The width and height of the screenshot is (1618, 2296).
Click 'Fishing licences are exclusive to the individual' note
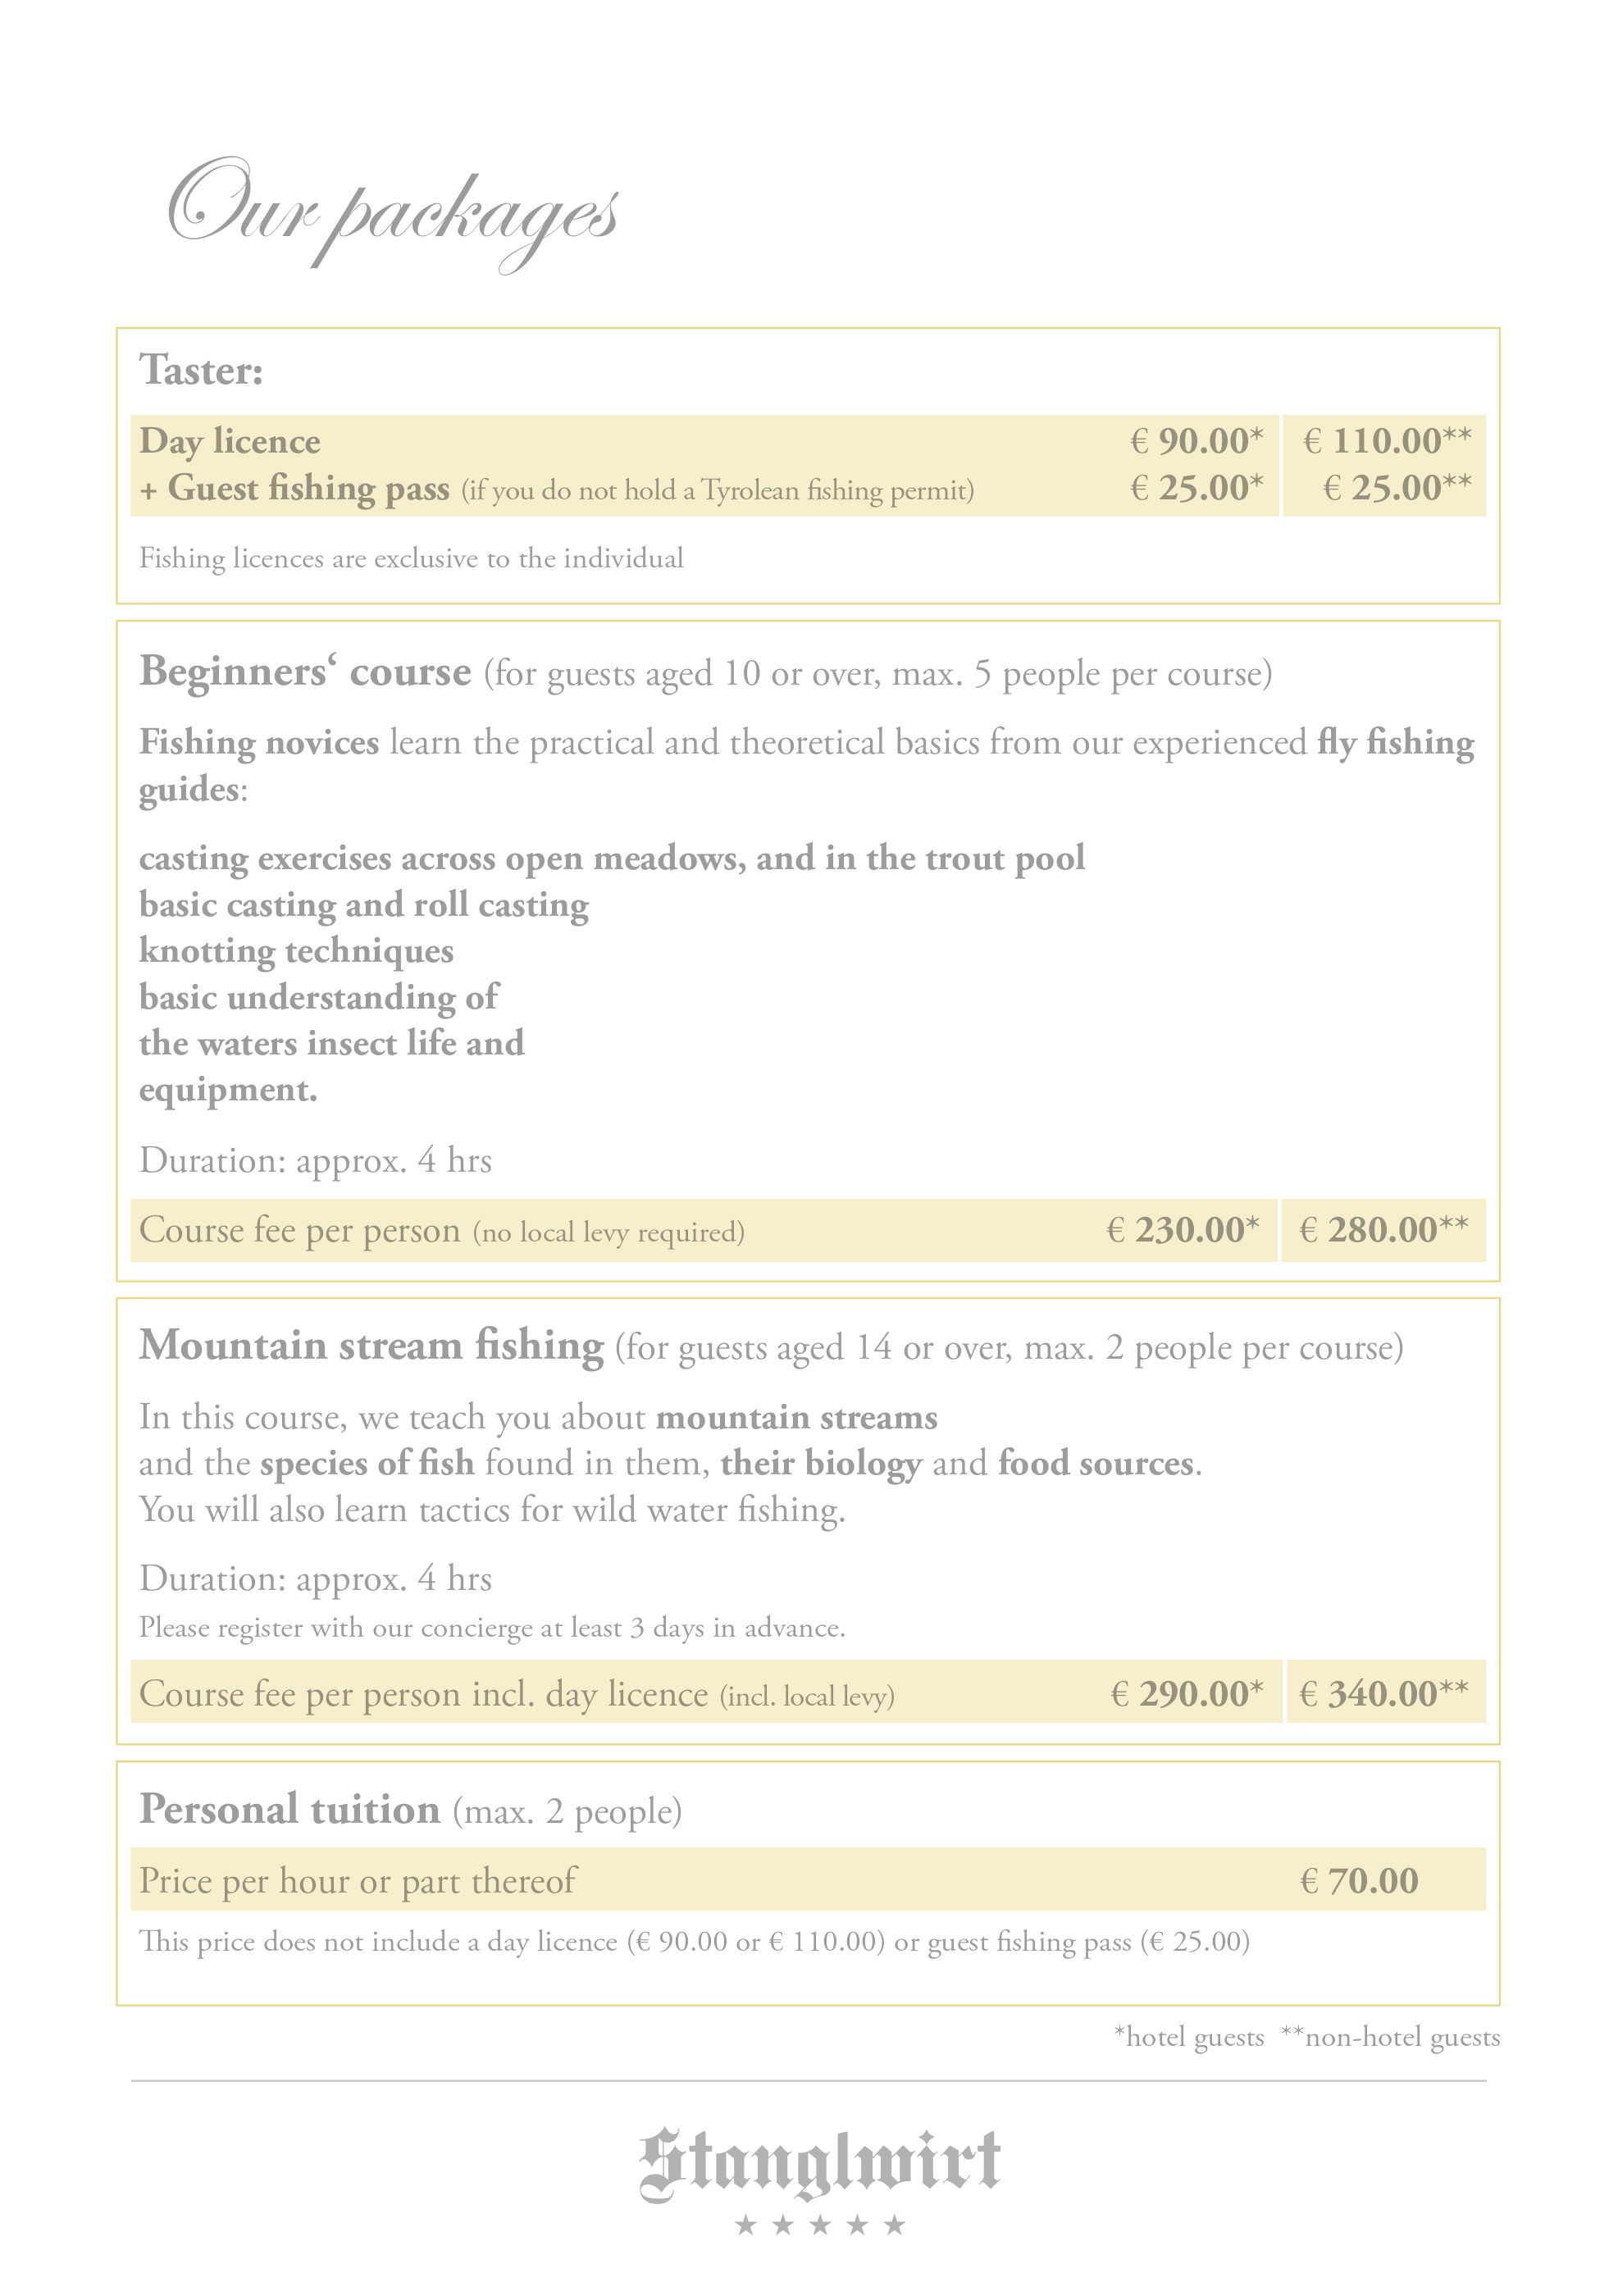(411, 558)
